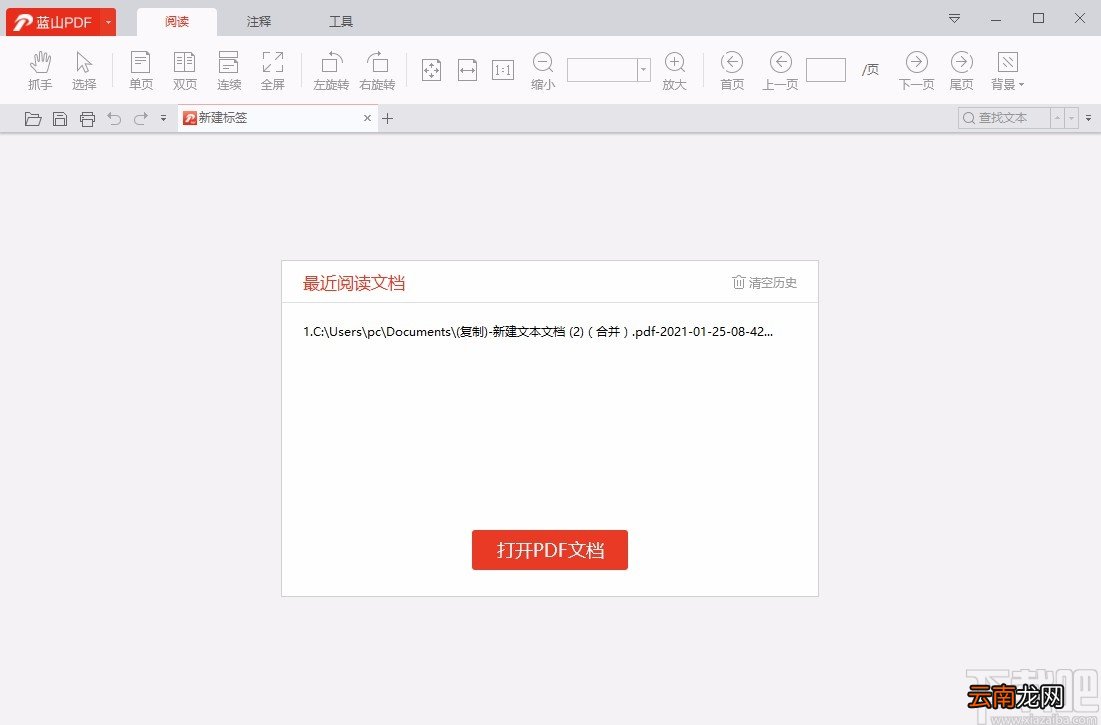Switch to Double page (双页) view
Image resolution: width=1101 pixels, height=725 pixels.
[185, 70]
